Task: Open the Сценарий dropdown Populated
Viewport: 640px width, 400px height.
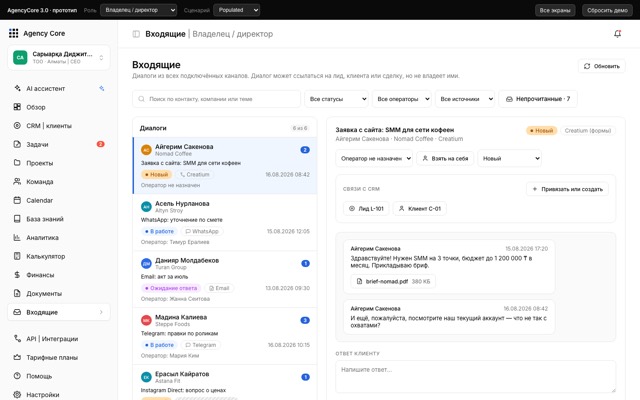Action: (236, 10)
